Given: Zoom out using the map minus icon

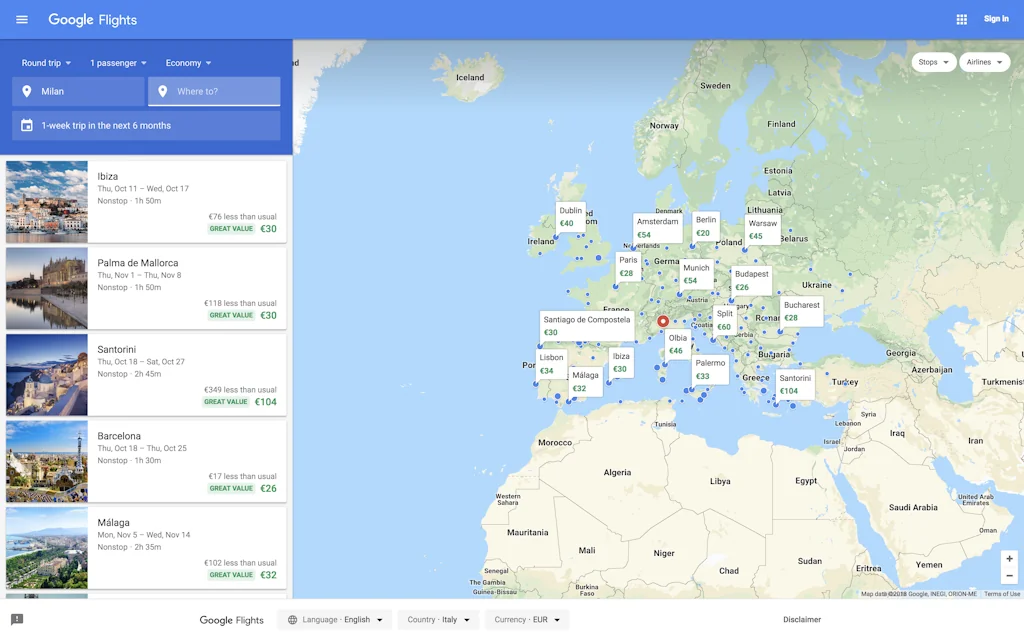Looking at the screenshot, I should pyautogui.click(x=1009, y=576).
